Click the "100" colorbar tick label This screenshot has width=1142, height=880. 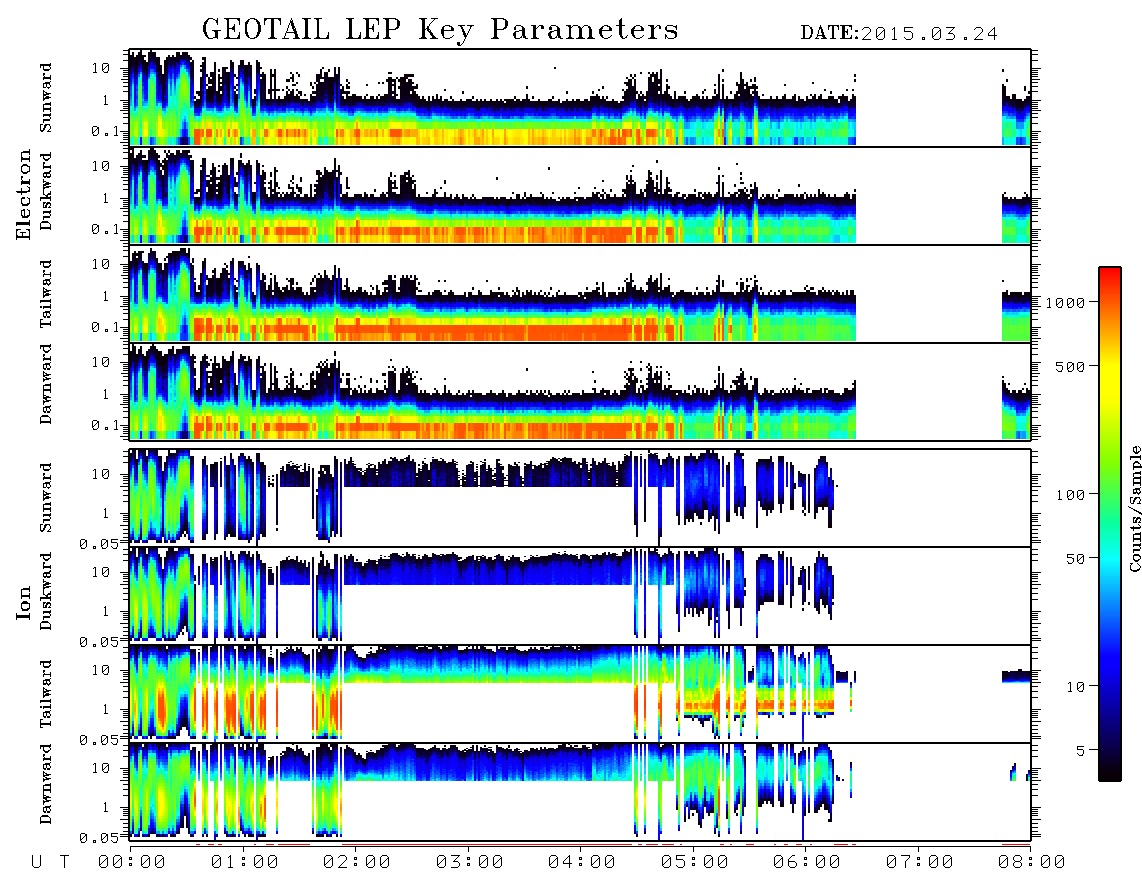[1071, 495]
